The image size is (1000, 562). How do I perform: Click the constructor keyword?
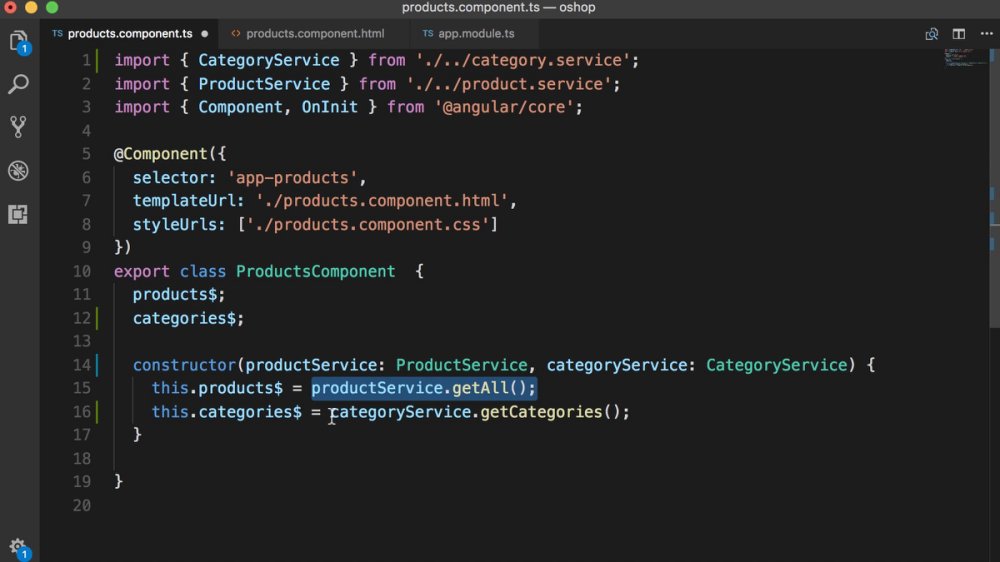[x=184, y=365]
